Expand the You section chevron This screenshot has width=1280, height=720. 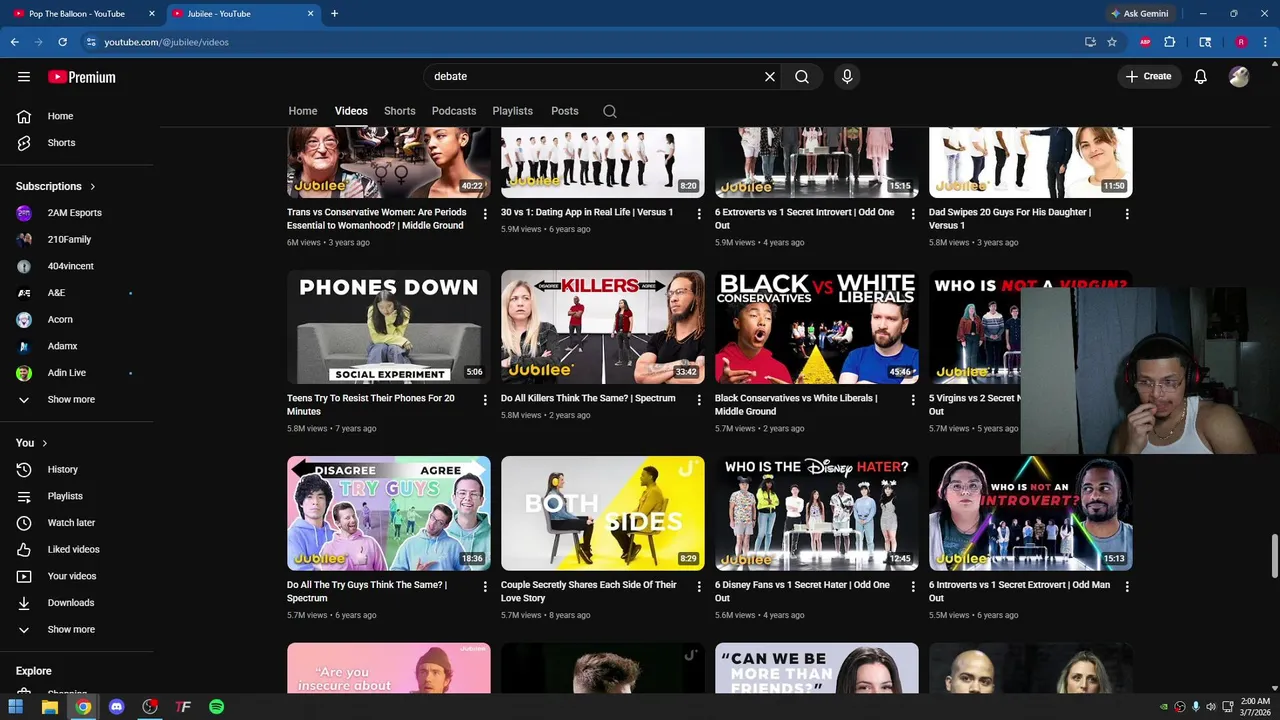(x=44, y=443)
